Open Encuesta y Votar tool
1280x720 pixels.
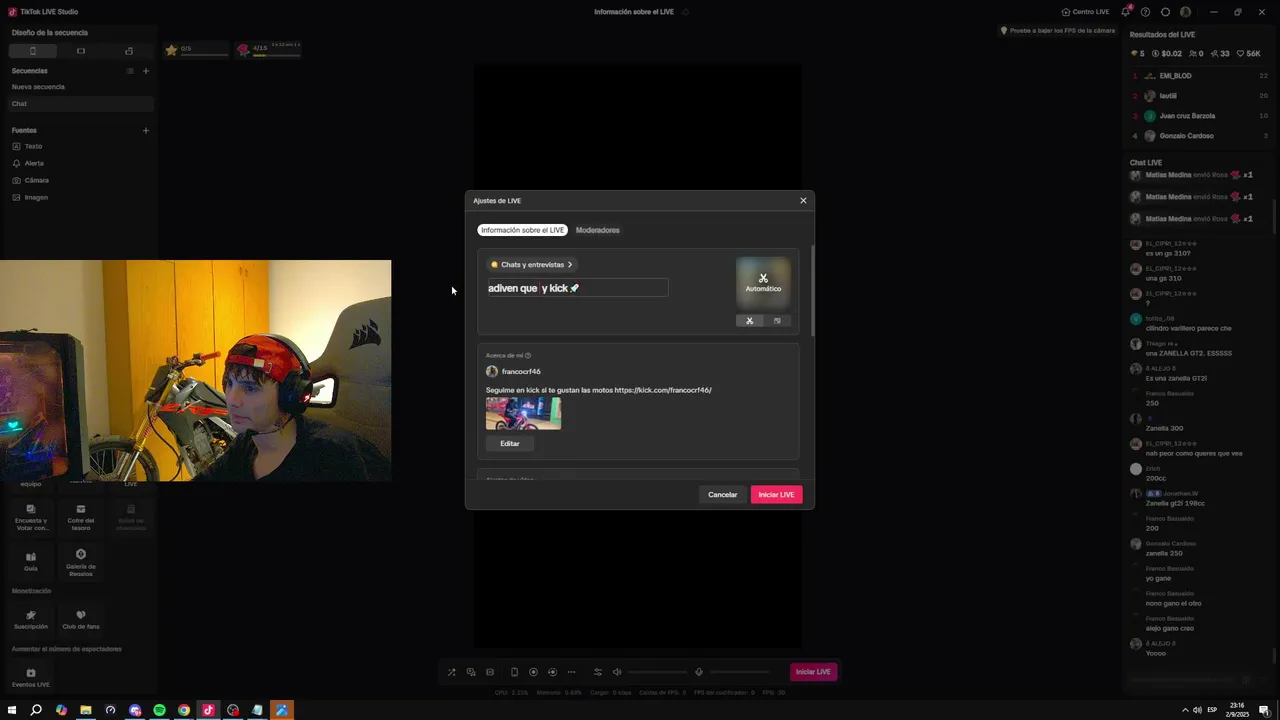[x=31, y=517]
